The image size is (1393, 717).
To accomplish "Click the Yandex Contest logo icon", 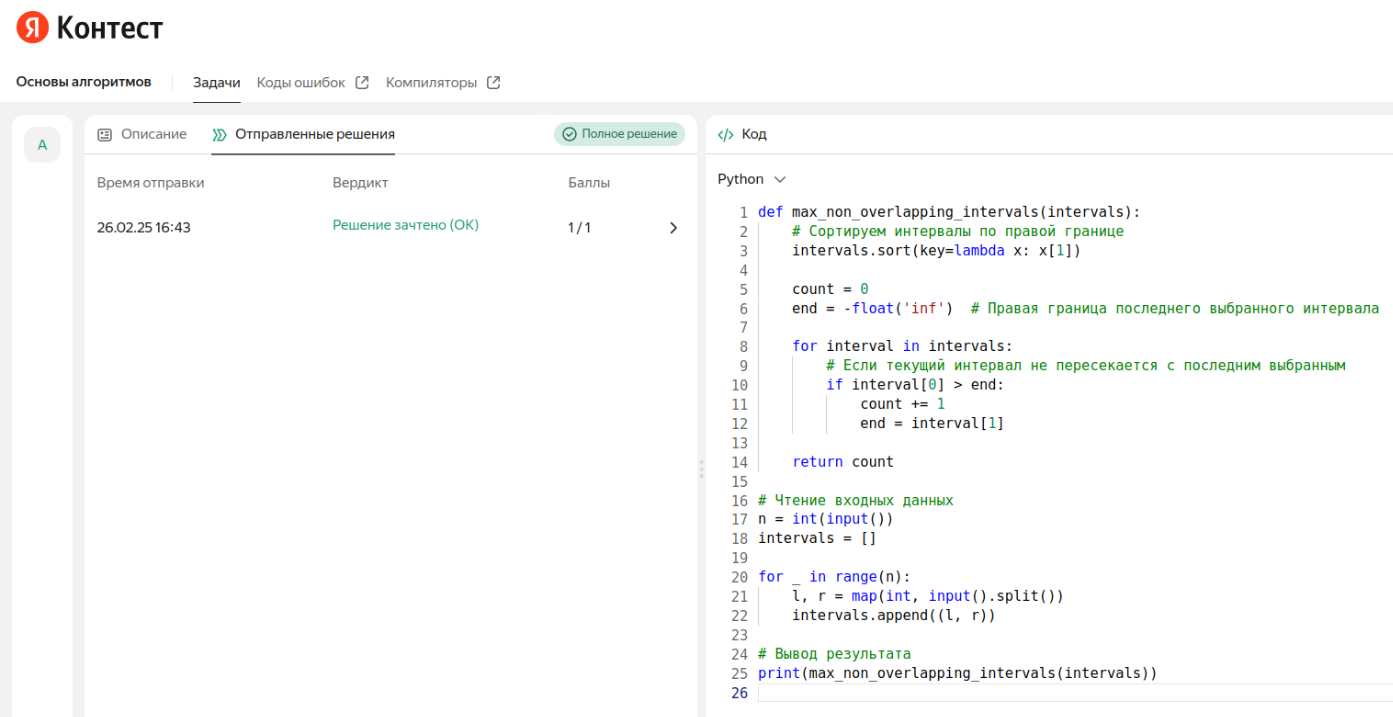I will point(32,28).
